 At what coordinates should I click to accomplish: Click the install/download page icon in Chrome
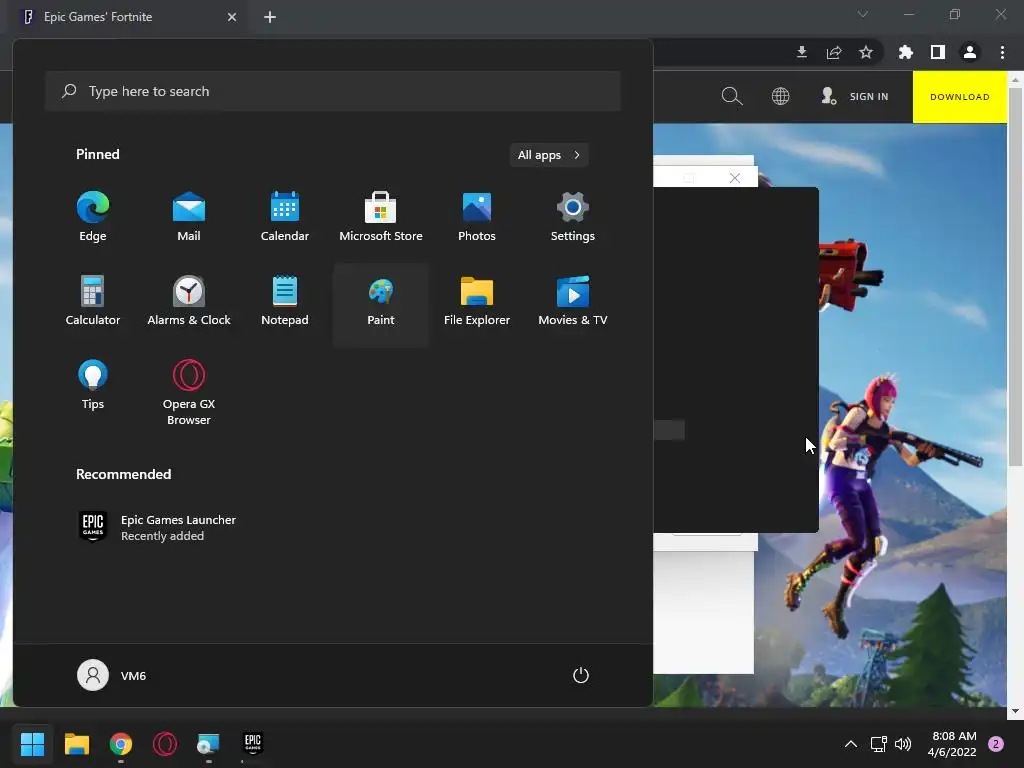point(802,52)
